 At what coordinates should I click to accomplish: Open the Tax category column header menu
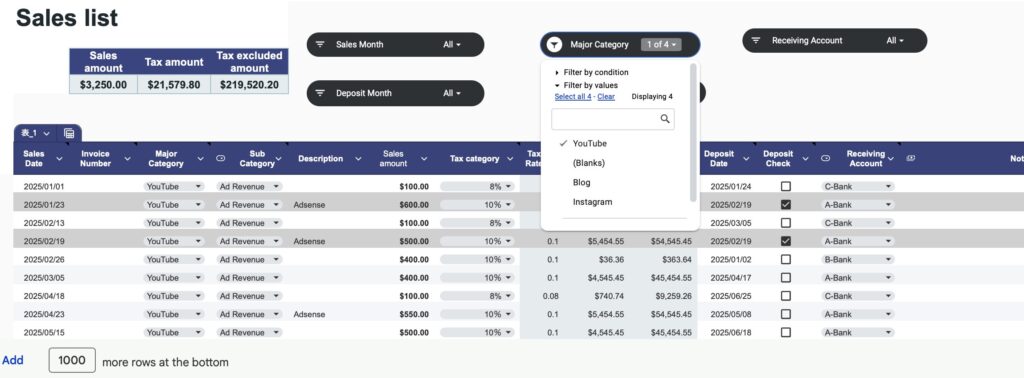[509, 159]
